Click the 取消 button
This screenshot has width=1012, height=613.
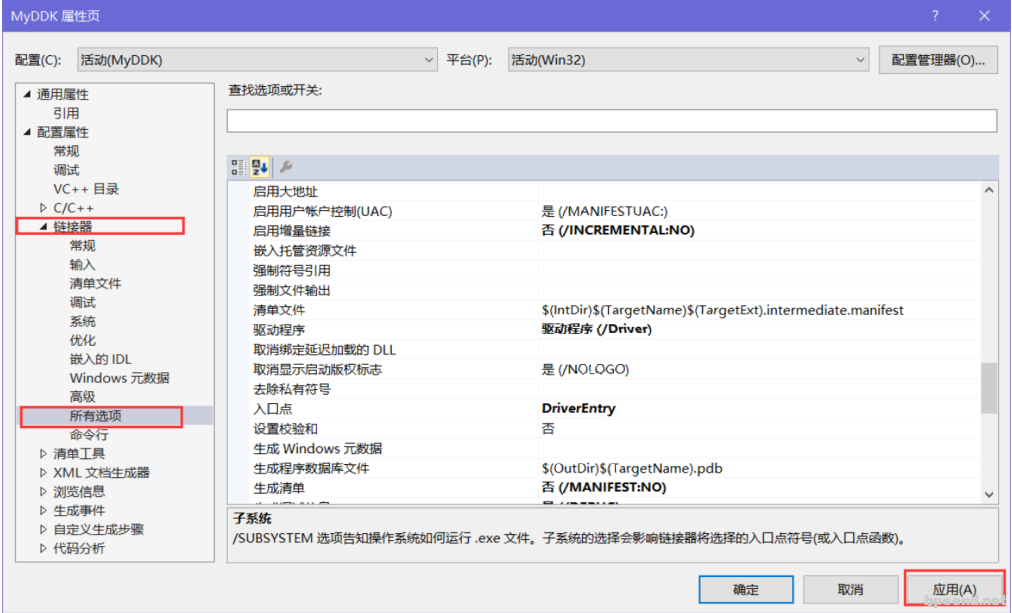pos(850,589)
